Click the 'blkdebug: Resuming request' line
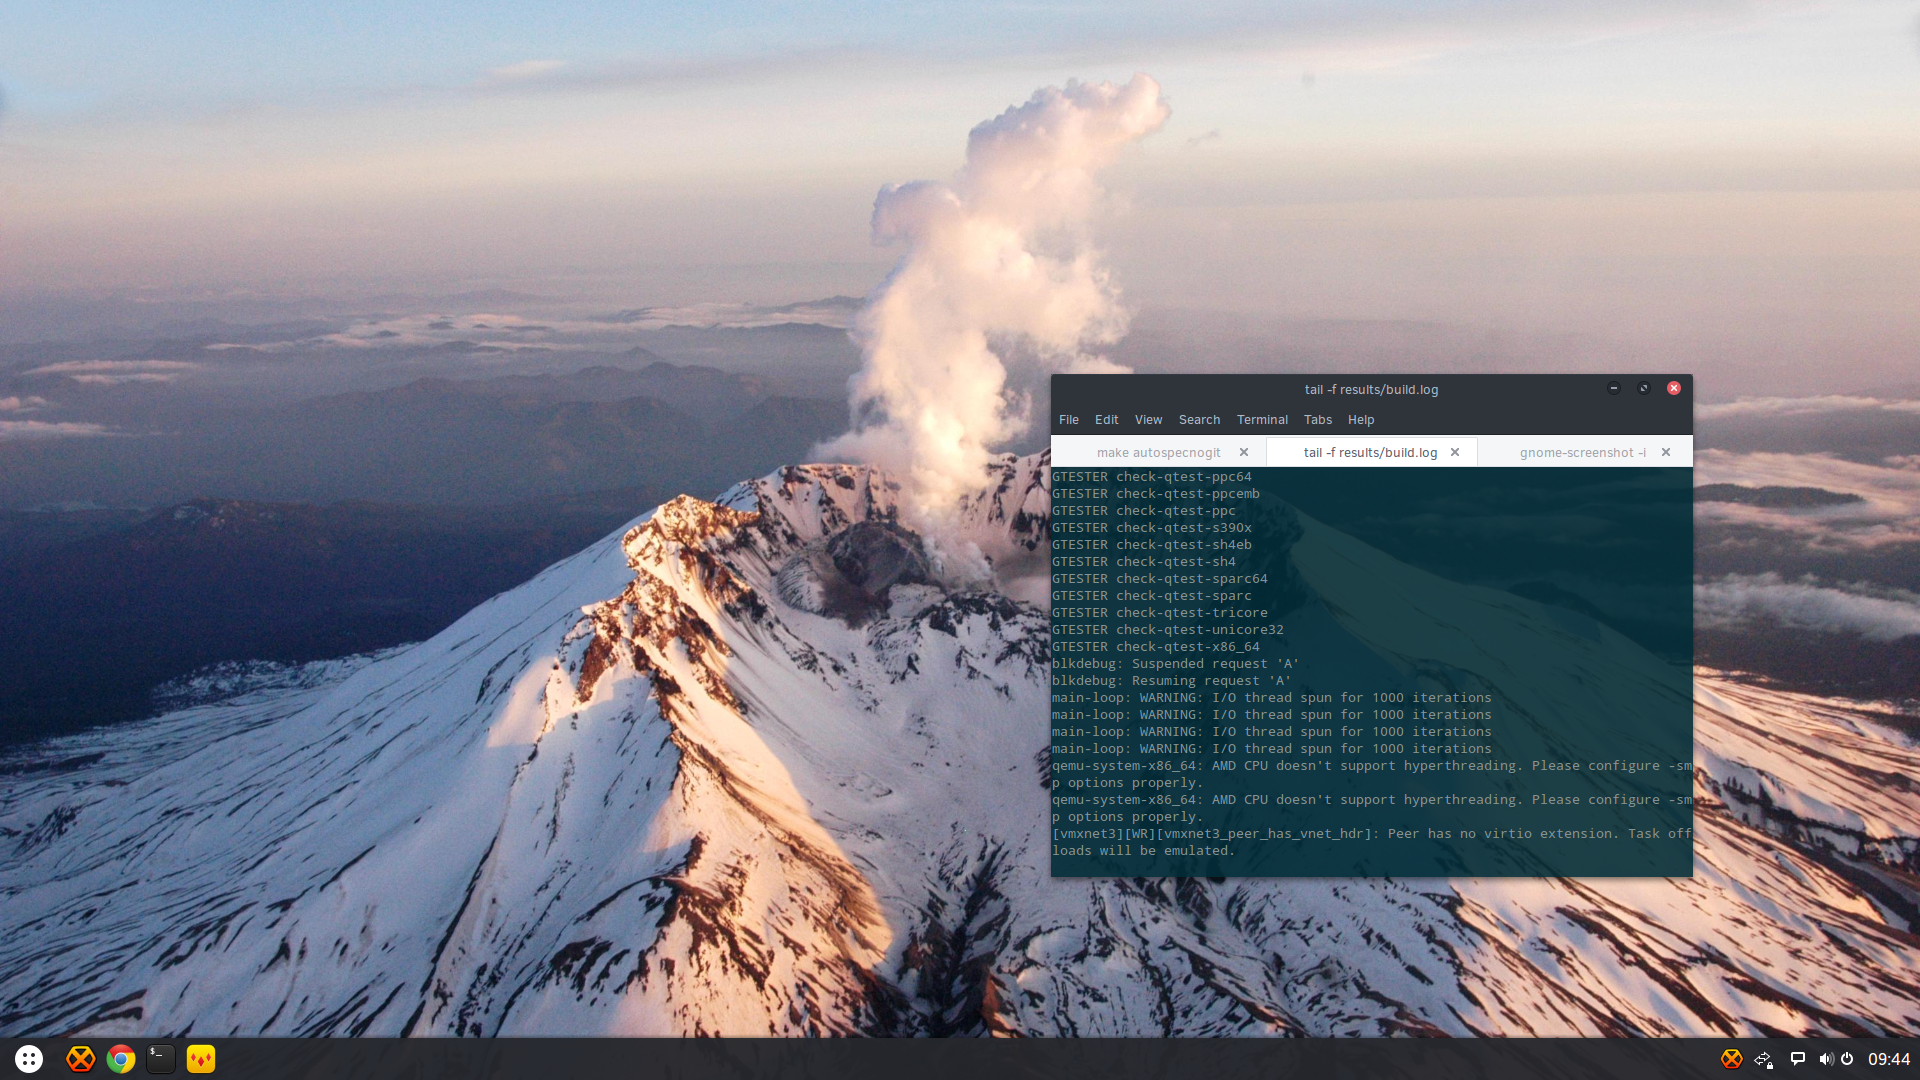The height and width of the screenshot is (1080, 1920). point(1171,681)
